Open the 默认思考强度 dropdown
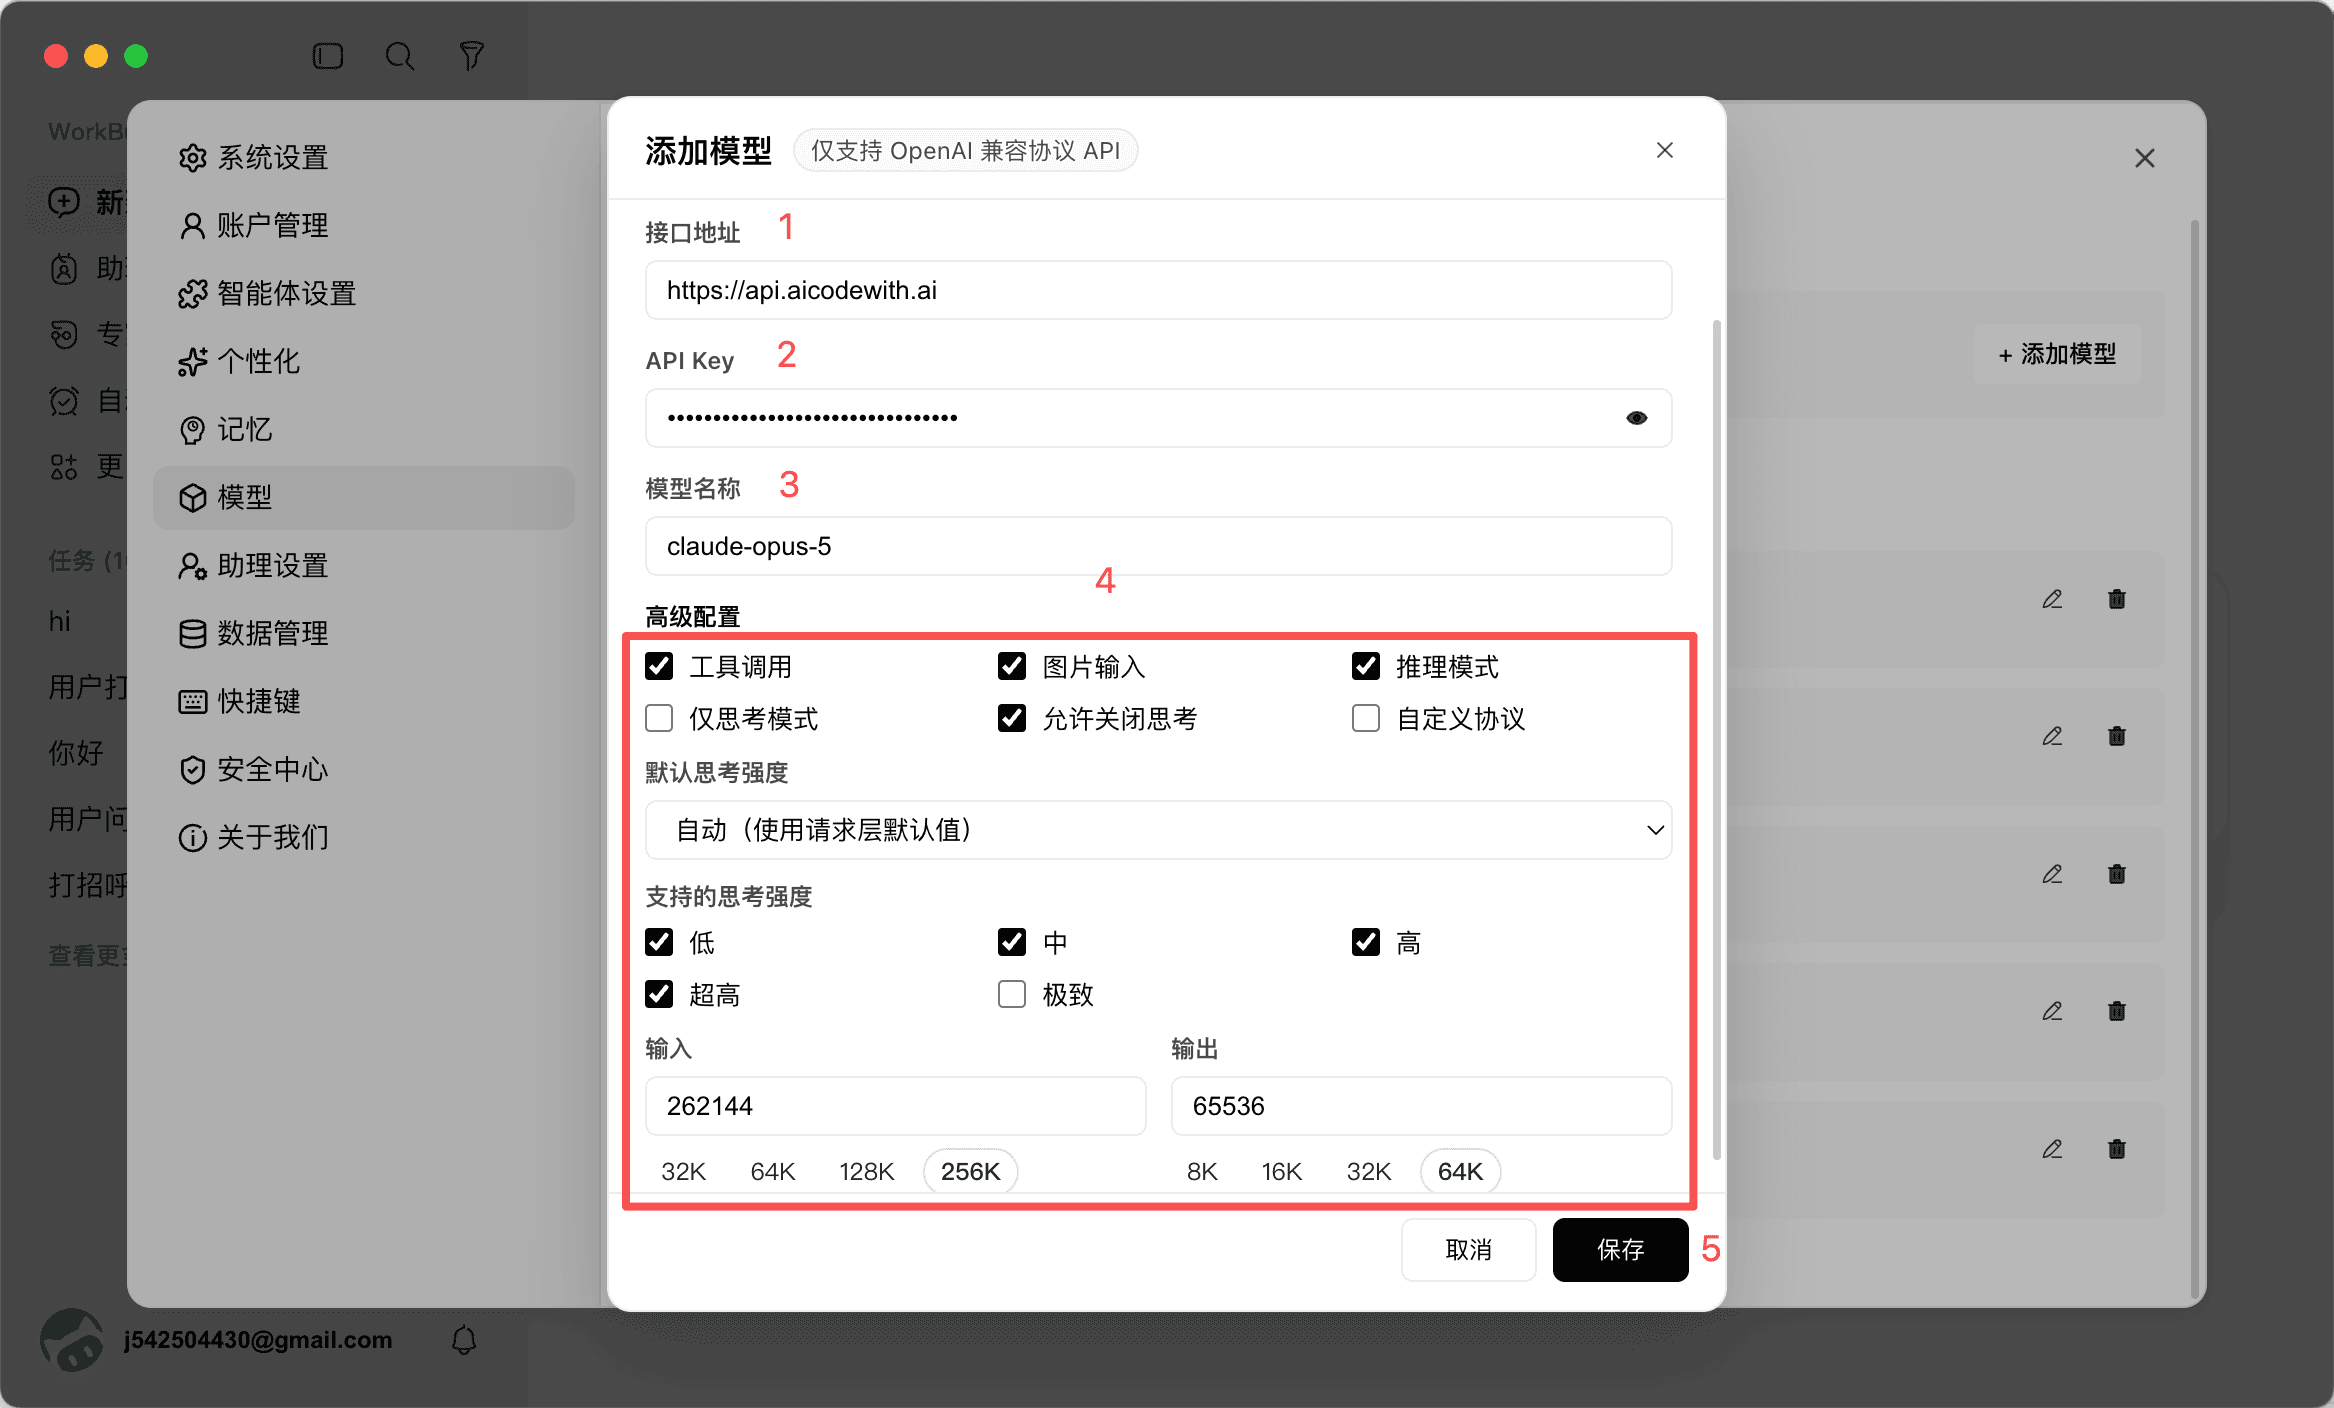Viewport: 2334px width, 1408px height. (1158, 830)
